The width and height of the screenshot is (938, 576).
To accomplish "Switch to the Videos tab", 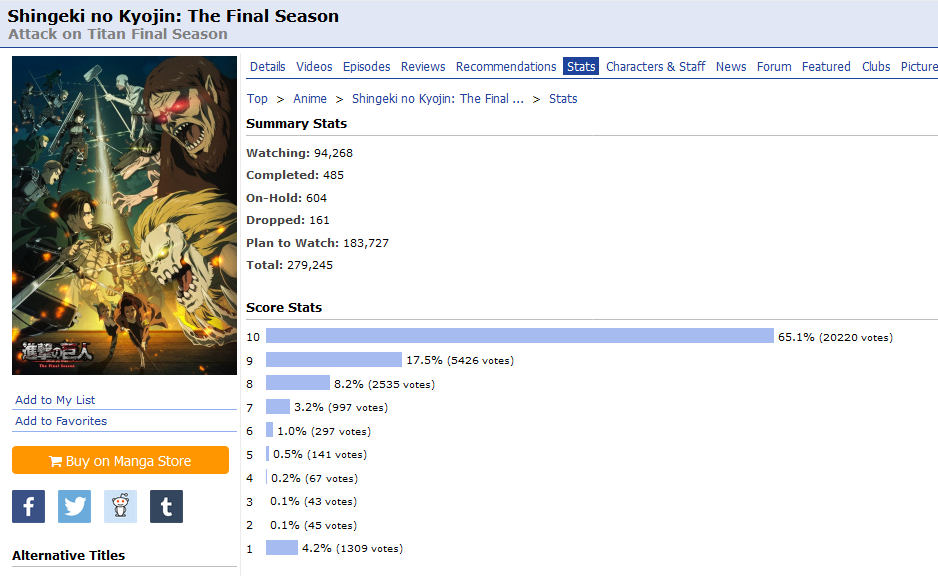I will [x=314, y=67].
